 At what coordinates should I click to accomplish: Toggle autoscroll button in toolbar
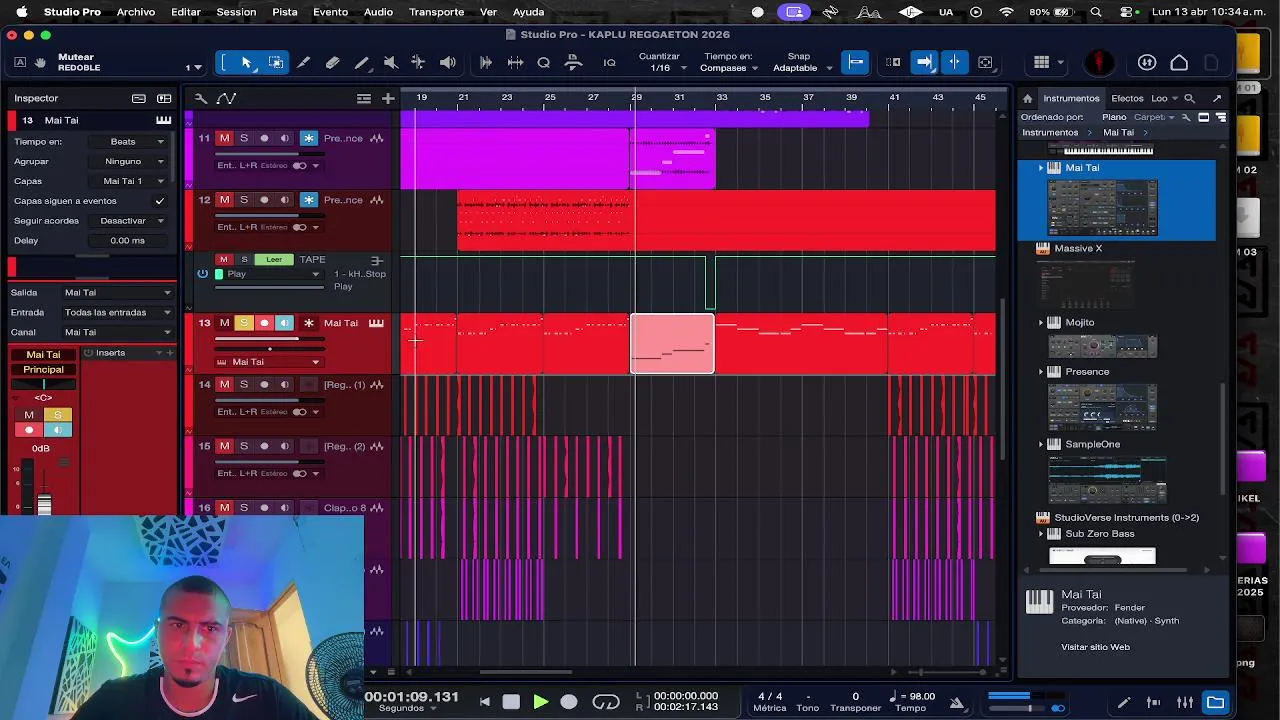pyautogui.click(x=924, y=62)
